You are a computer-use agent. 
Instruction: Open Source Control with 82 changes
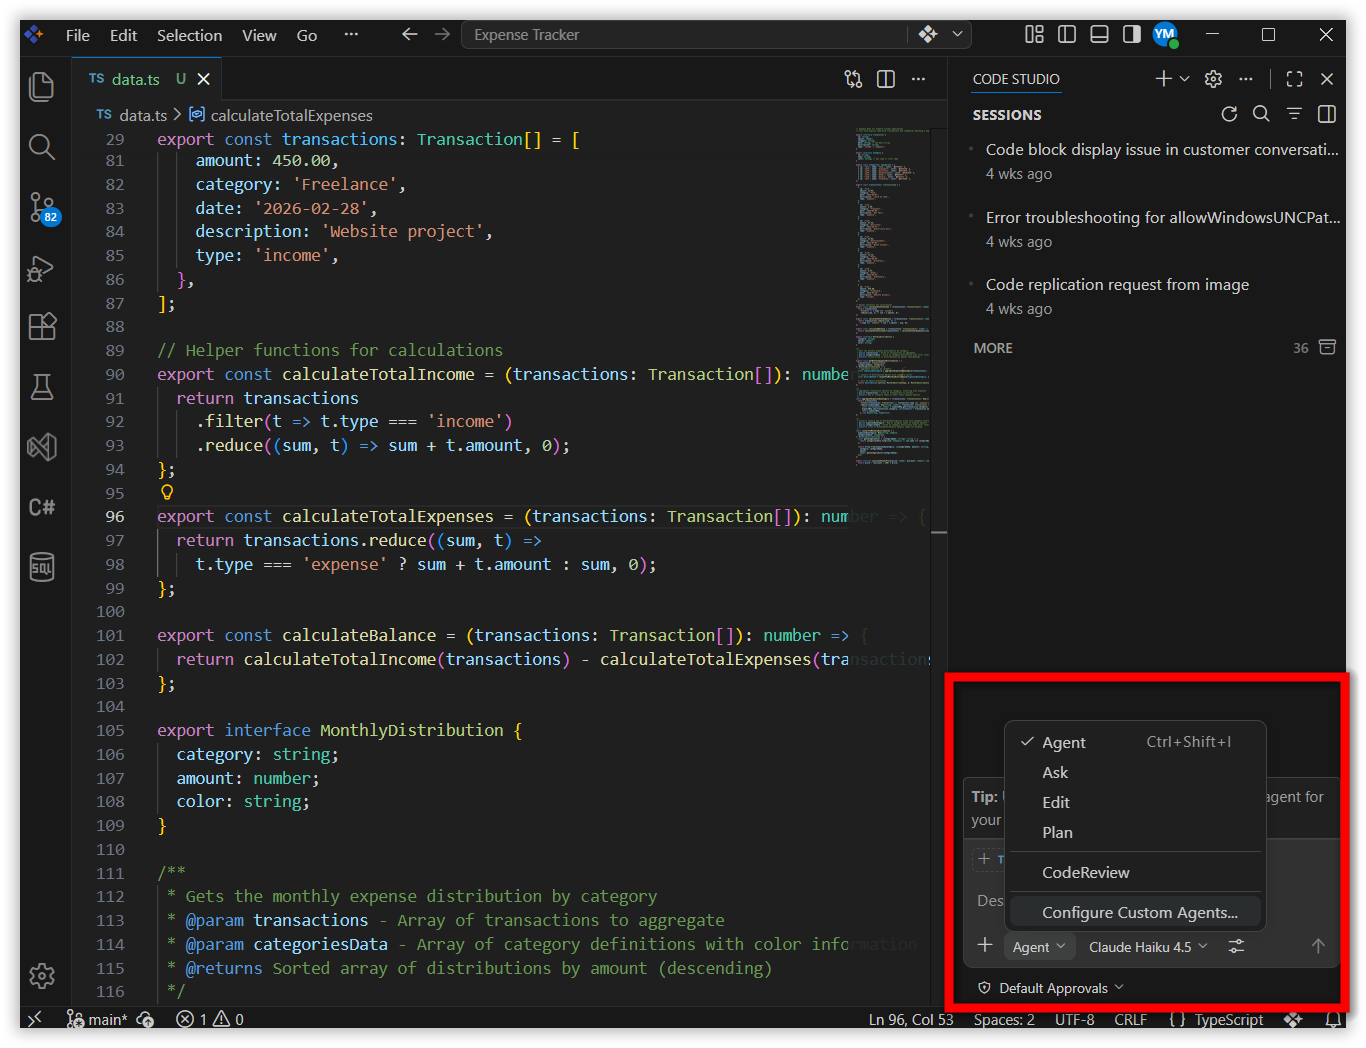pos(43,208)
